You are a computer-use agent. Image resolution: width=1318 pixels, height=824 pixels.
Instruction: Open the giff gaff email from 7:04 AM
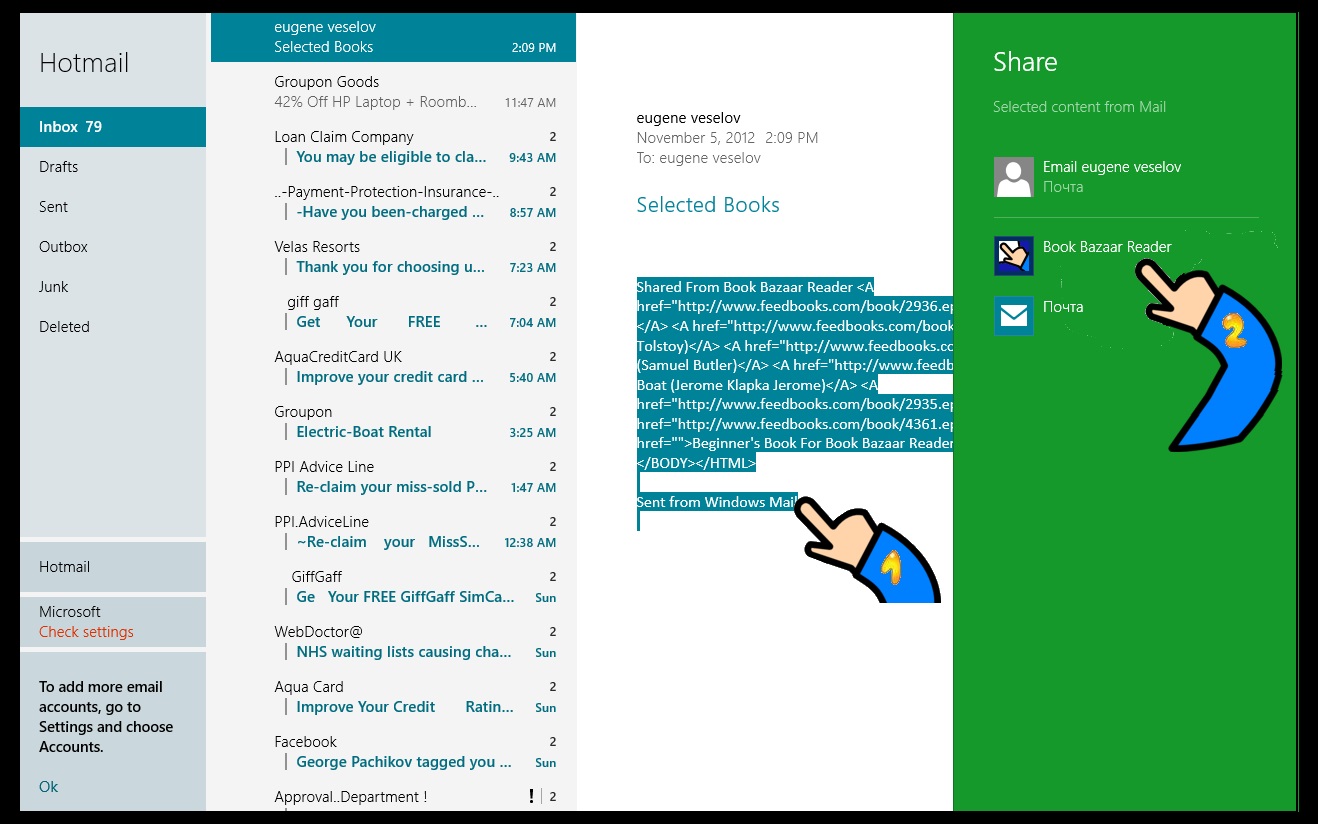pyautogui.click(x=393, y=312)
